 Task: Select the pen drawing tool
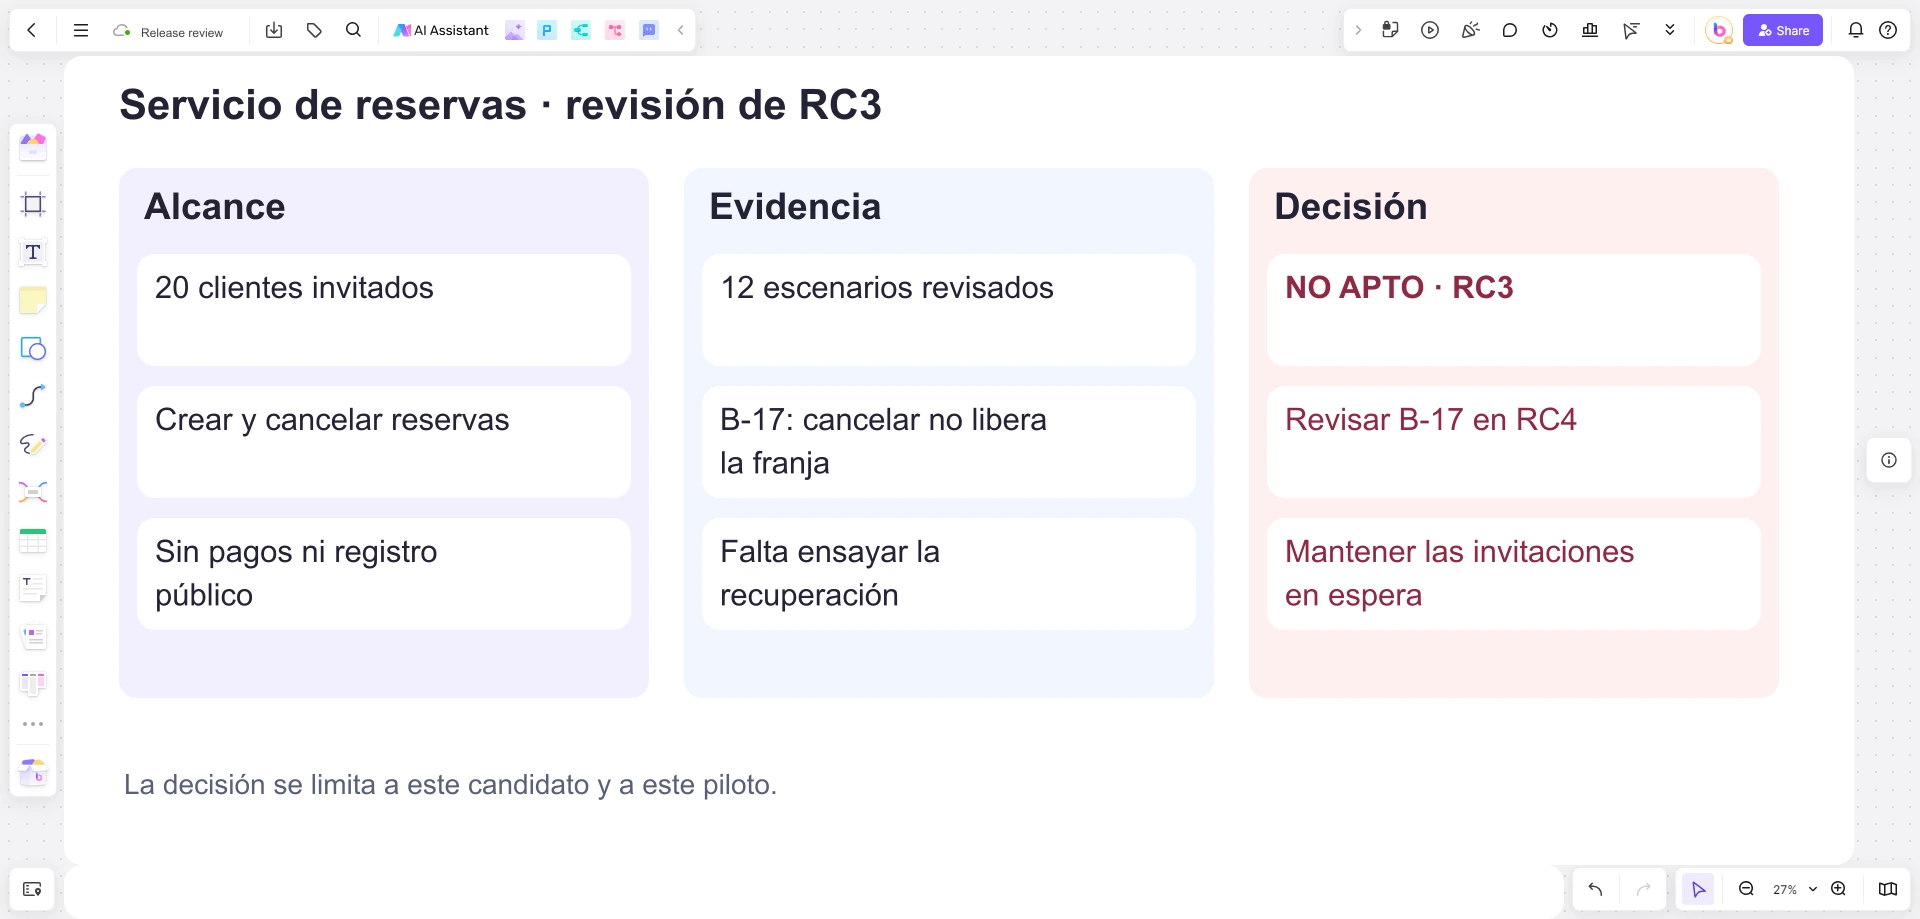click(33, 444)
